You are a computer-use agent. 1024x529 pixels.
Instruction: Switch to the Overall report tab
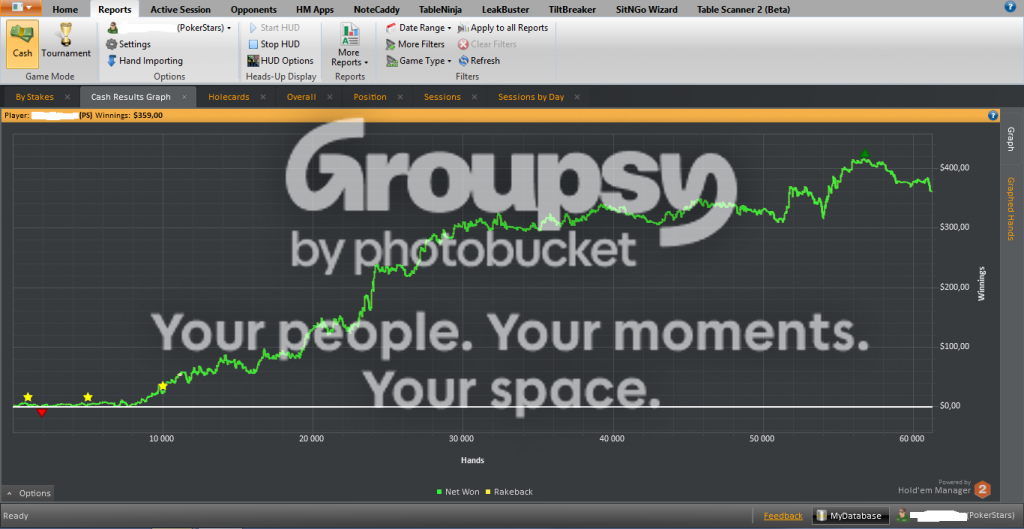(301, 97)
